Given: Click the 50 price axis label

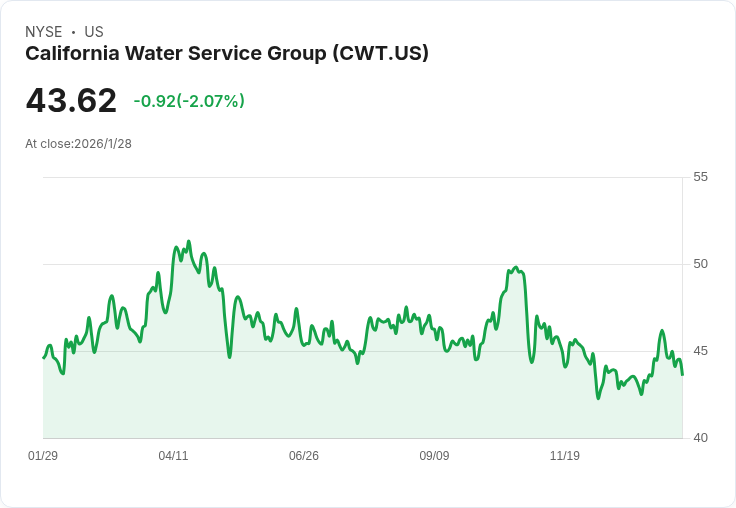Looking at the screenshot, I should 700,264.
